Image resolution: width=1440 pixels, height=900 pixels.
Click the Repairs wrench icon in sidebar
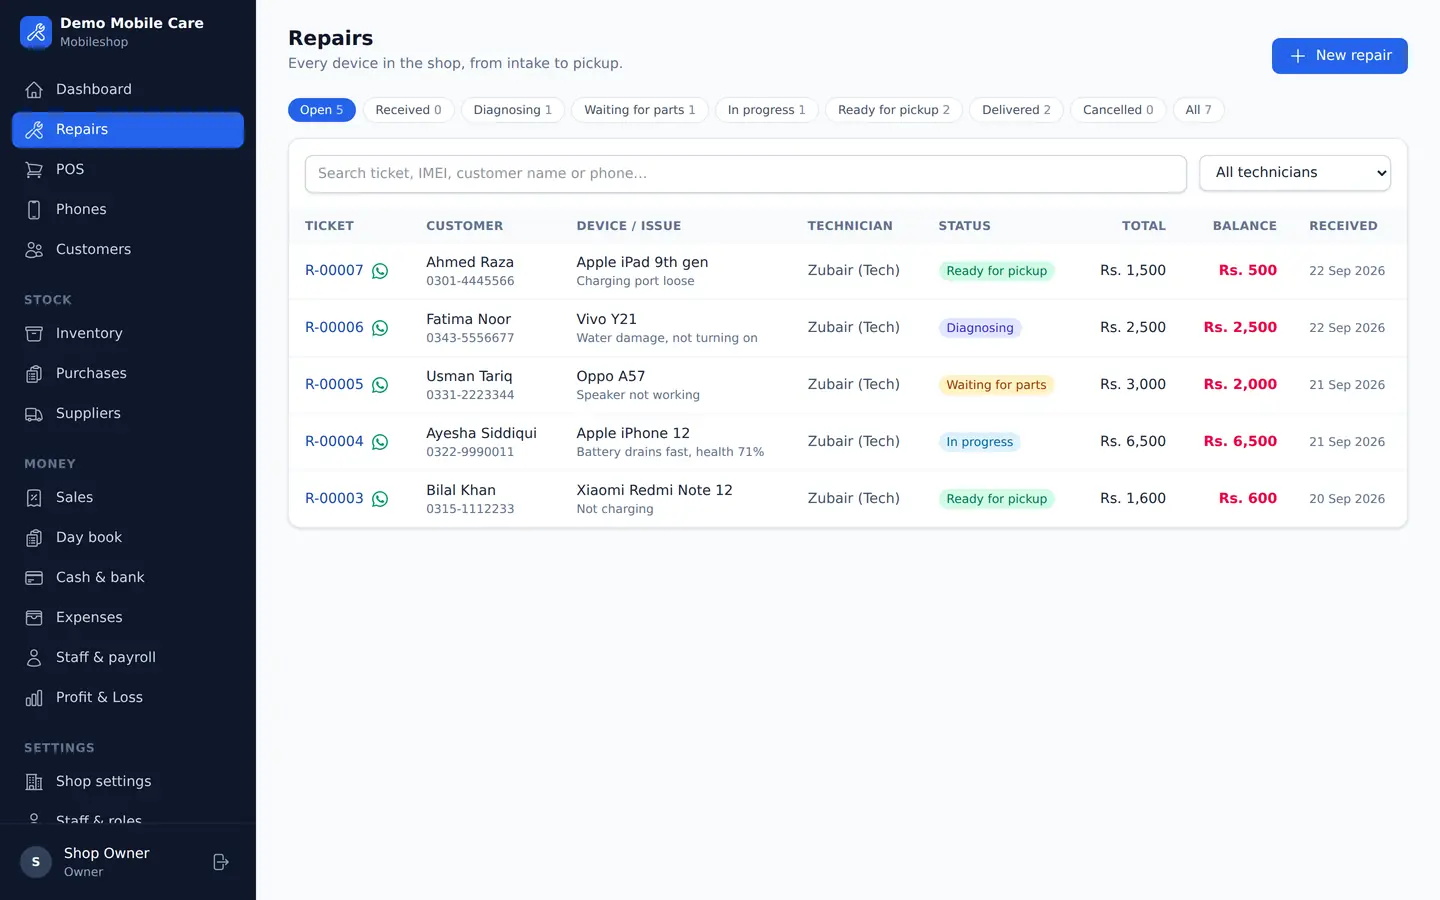34,129
